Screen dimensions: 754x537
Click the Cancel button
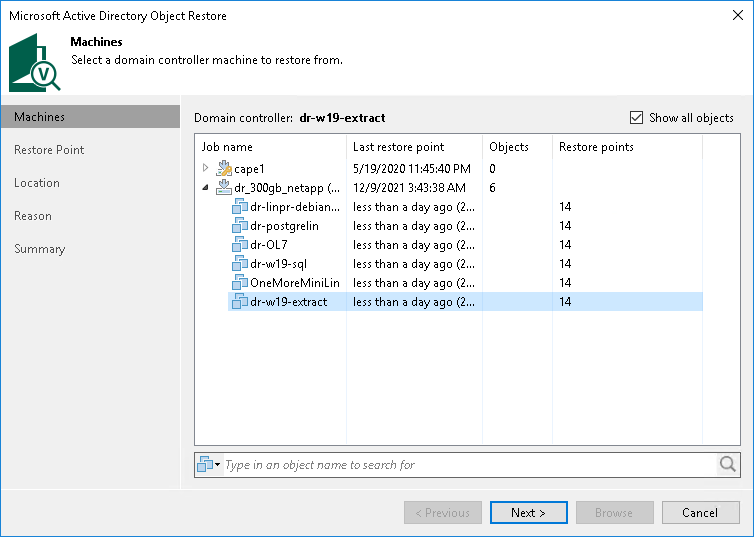tap(700, 512)
